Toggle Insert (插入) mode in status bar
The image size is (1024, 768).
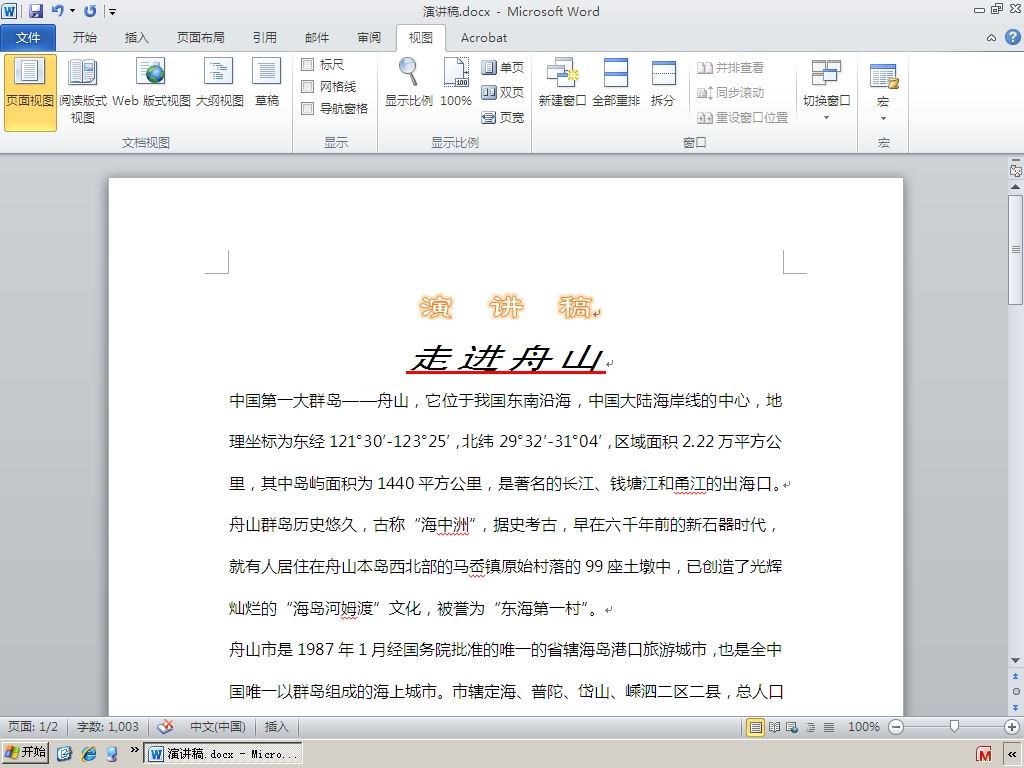[276, 726]
